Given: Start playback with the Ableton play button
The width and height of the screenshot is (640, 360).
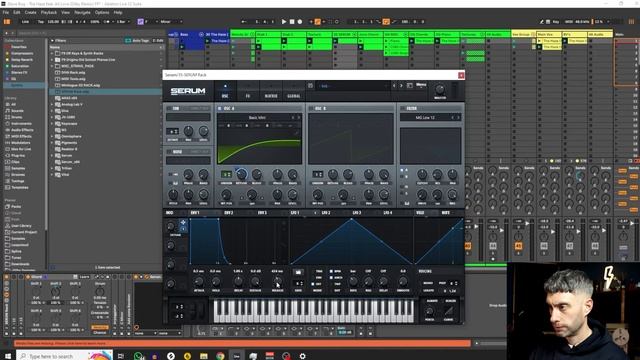Looking at the screenshot, I should 284,22.
